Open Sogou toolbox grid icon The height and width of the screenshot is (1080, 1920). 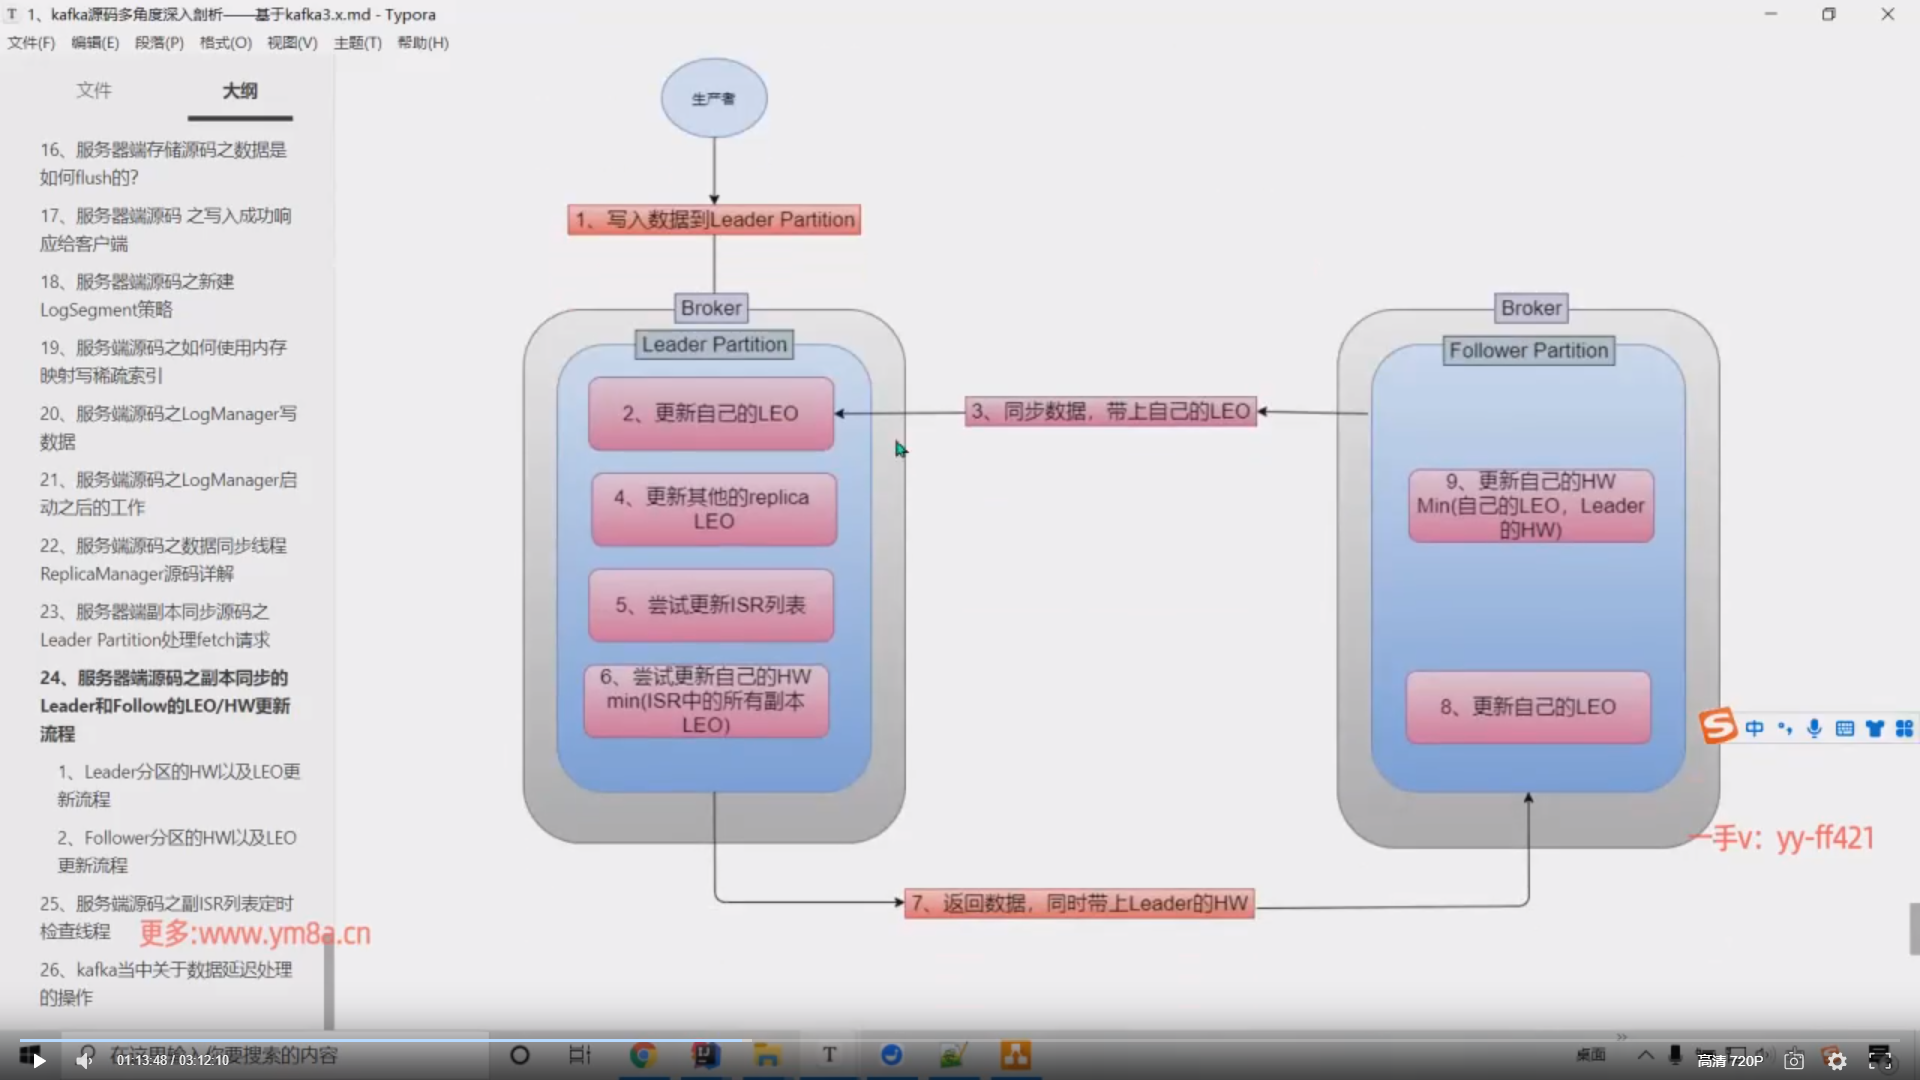tap(1904, 728)
